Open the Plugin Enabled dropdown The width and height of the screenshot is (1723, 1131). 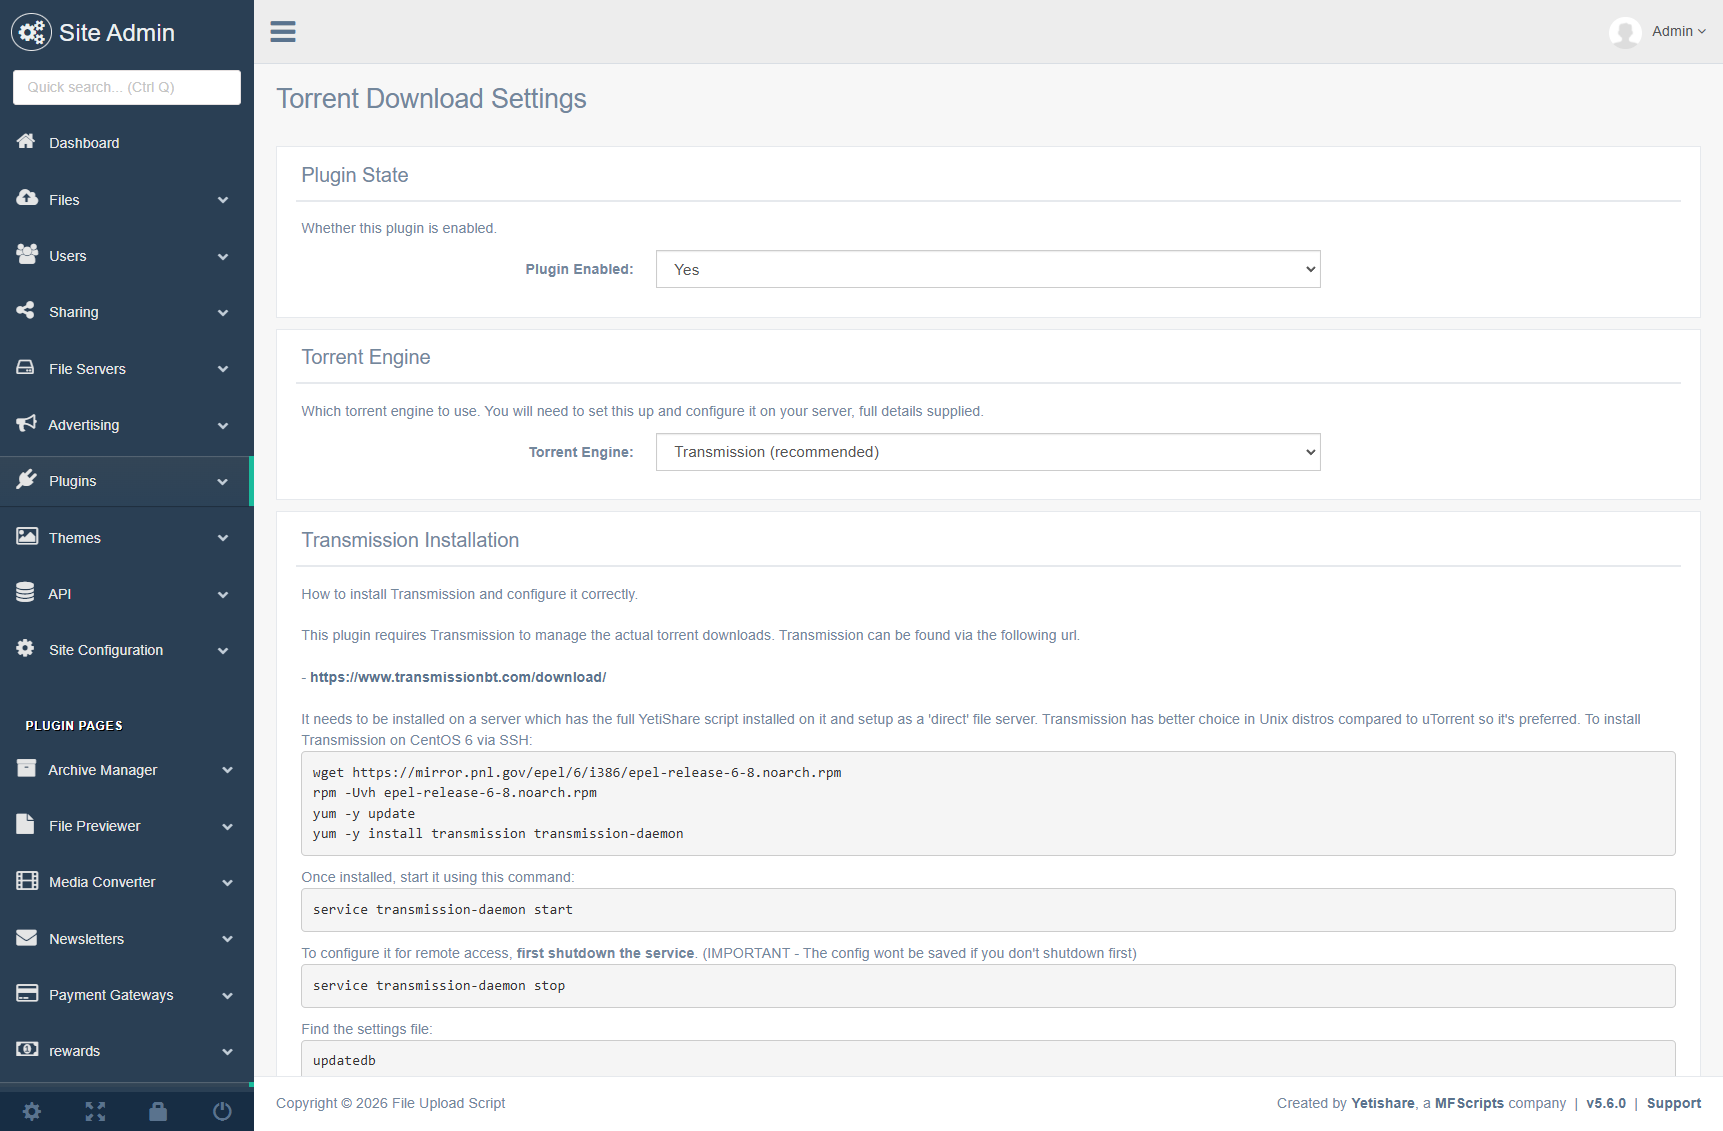point(987,269)
